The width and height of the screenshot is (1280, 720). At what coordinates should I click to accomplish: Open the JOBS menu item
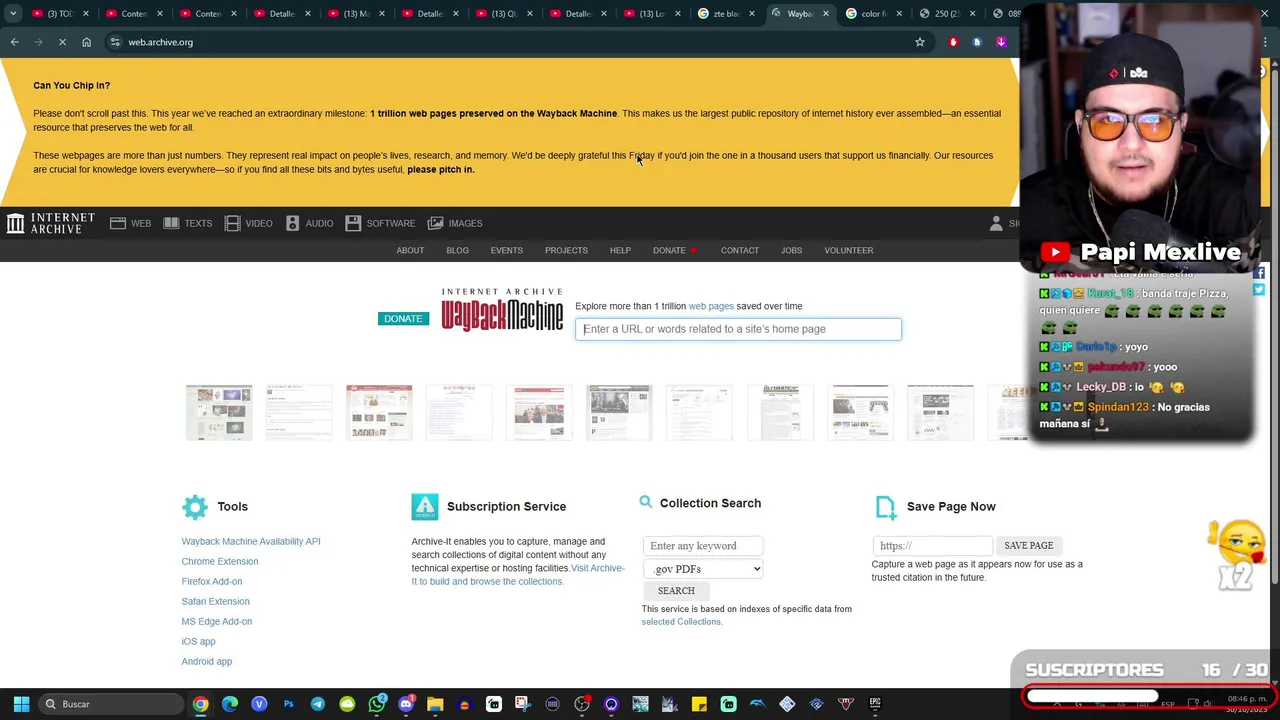[x=791, y=250]
